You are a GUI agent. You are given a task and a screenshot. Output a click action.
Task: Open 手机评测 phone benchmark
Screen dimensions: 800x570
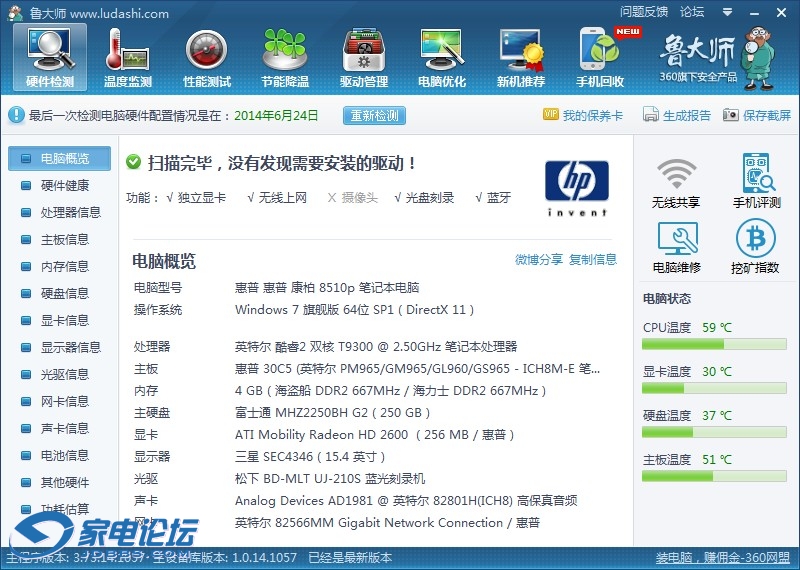tap(757, 181)
